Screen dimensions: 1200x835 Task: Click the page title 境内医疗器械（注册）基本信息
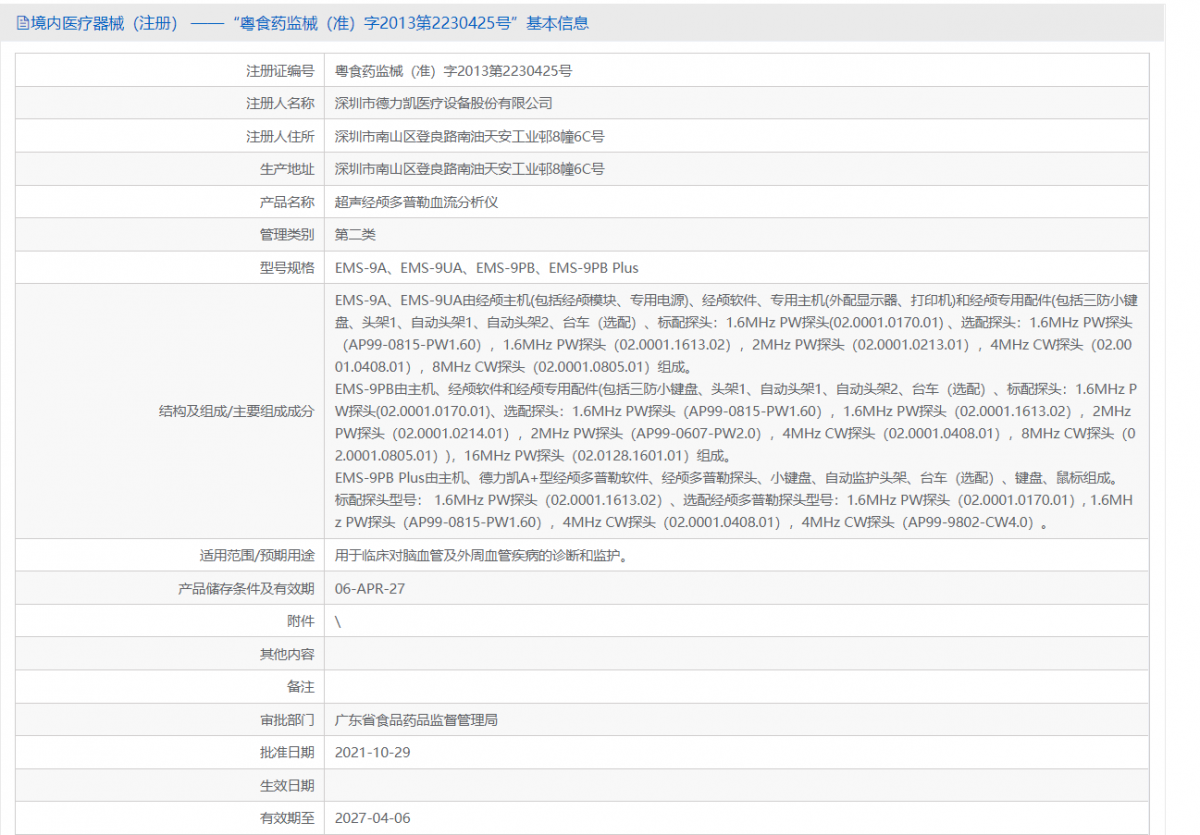tap(310, 23)
